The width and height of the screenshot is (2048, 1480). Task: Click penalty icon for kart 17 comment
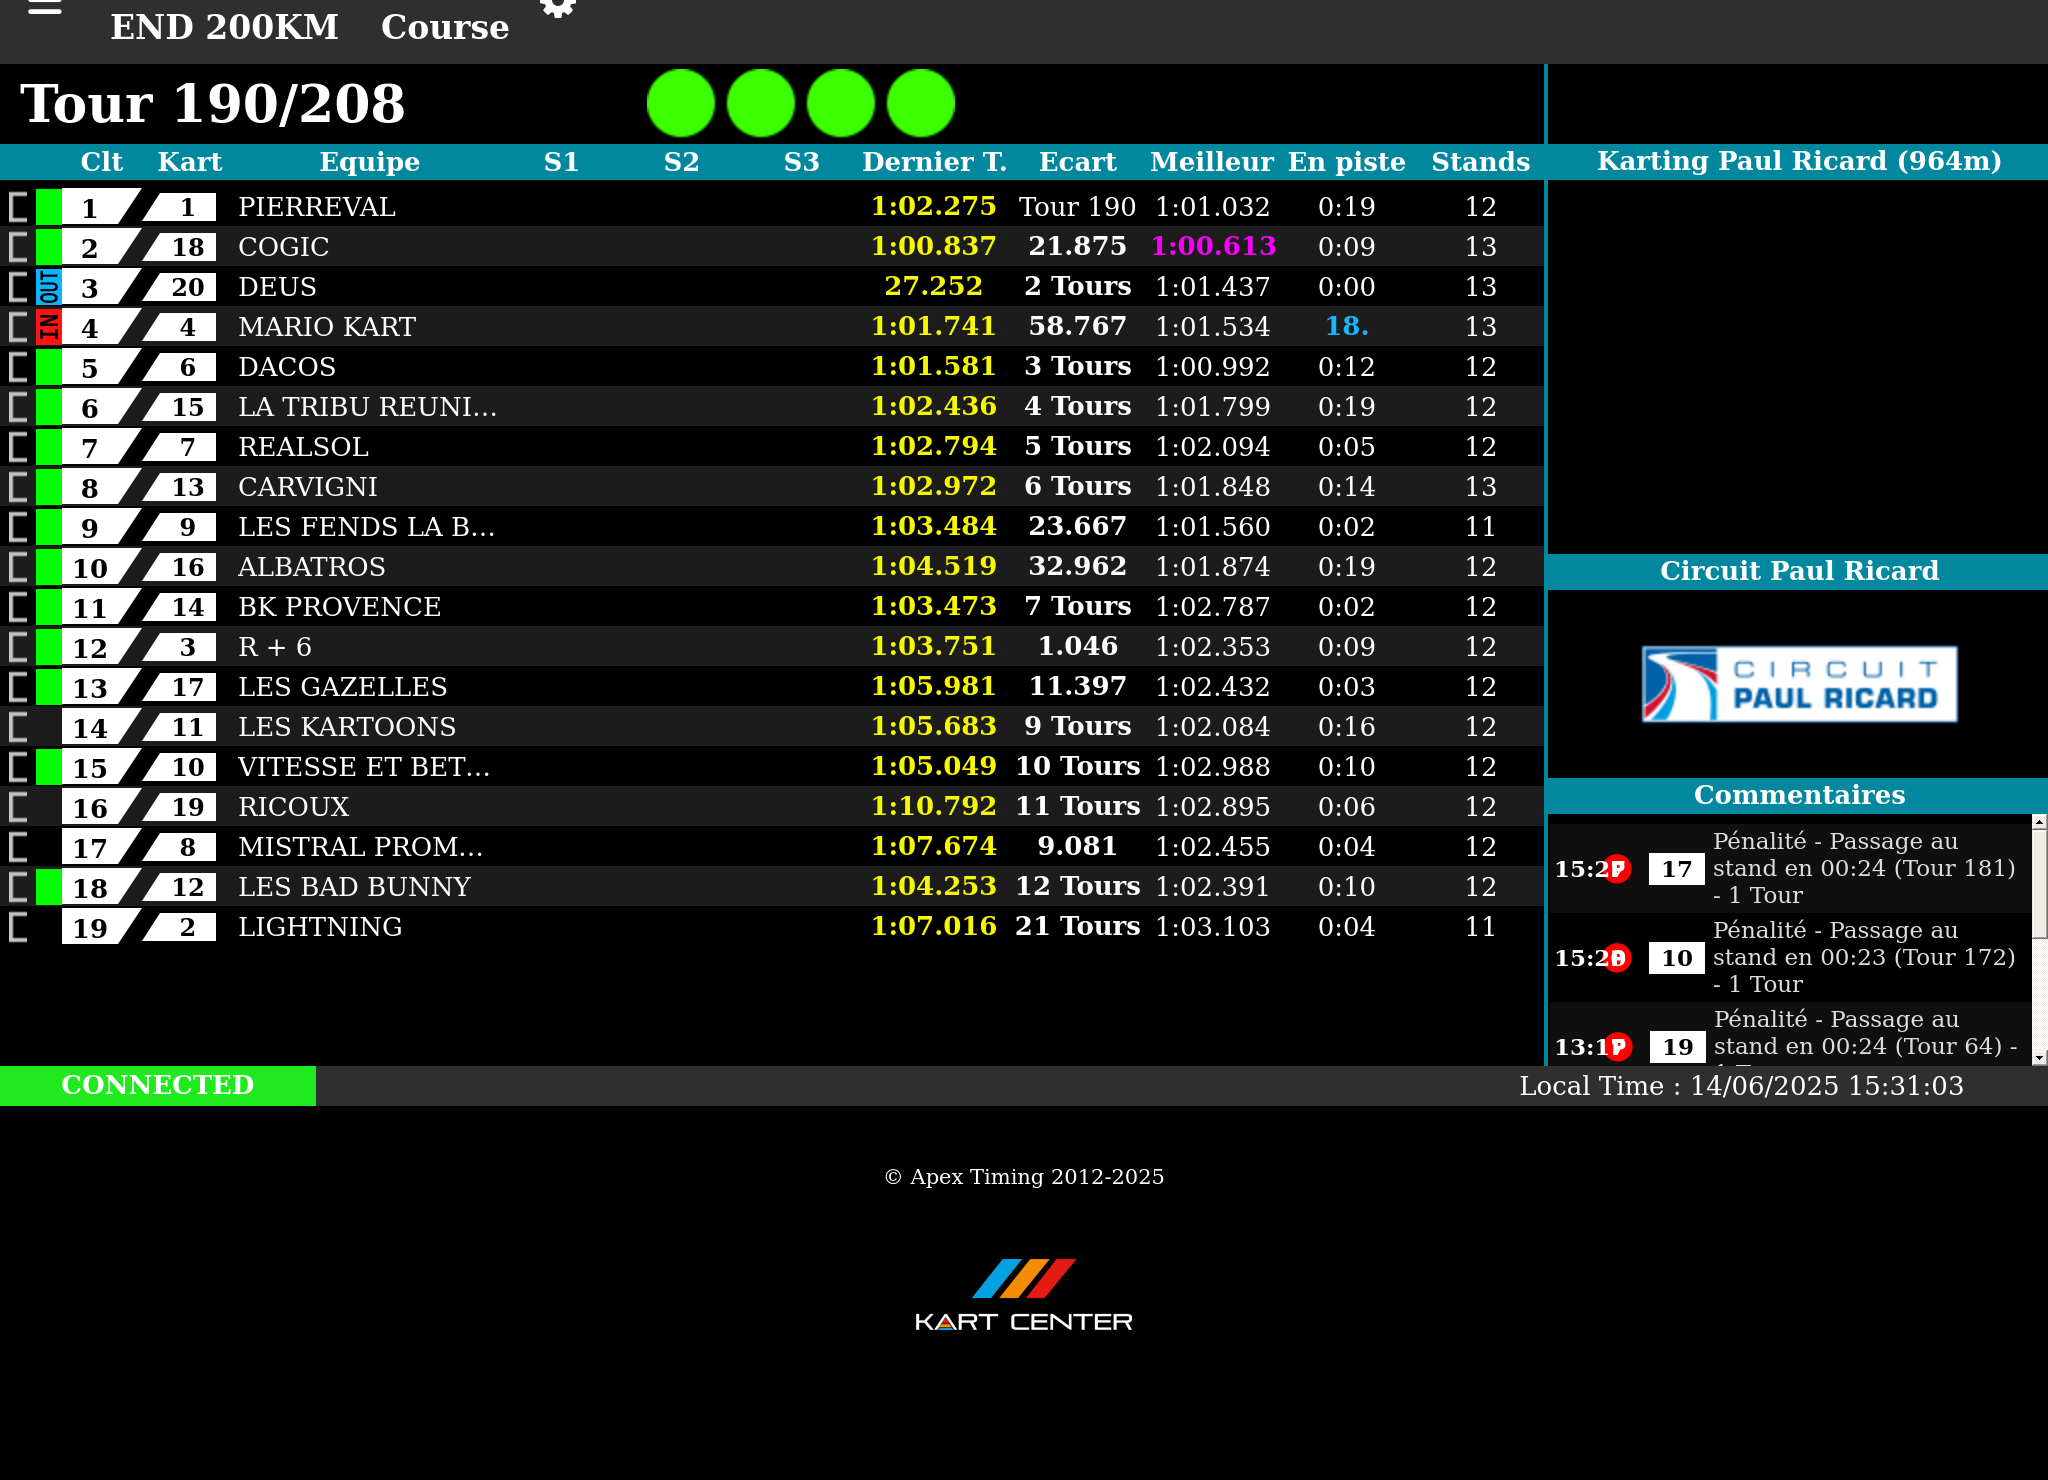point(1618,869)
